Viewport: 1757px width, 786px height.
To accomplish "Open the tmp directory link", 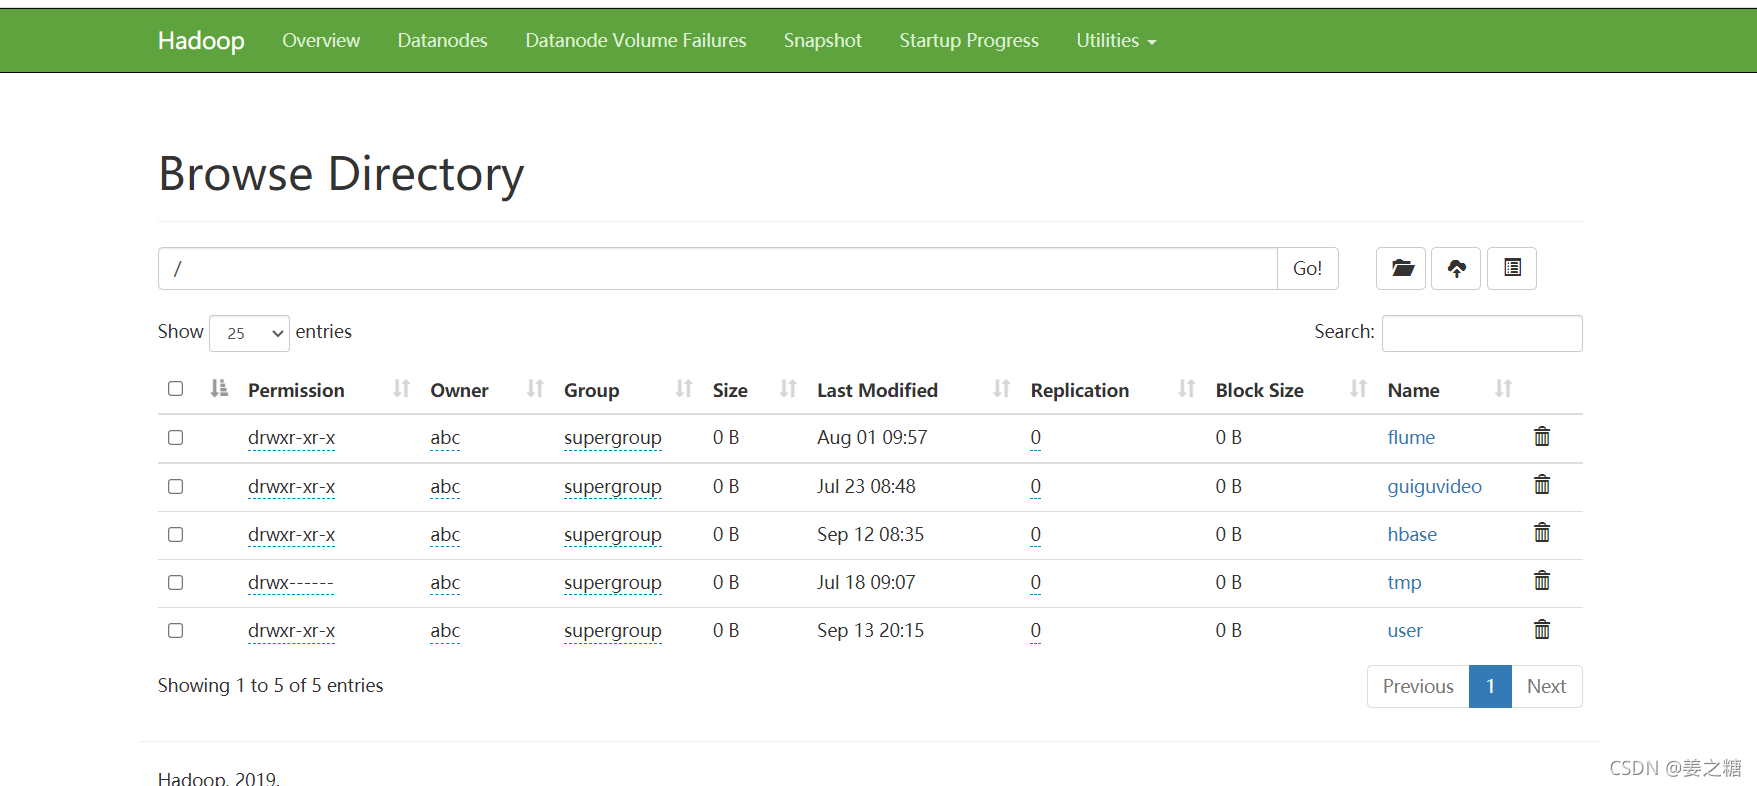I will point(1404,582).
